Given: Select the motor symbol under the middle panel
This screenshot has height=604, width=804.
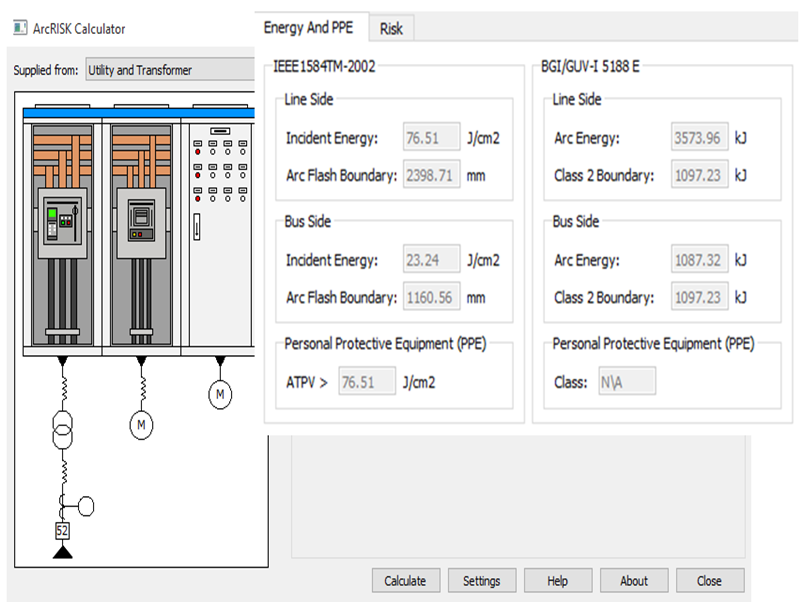Looking at the screenshot, I should (141, 426).
